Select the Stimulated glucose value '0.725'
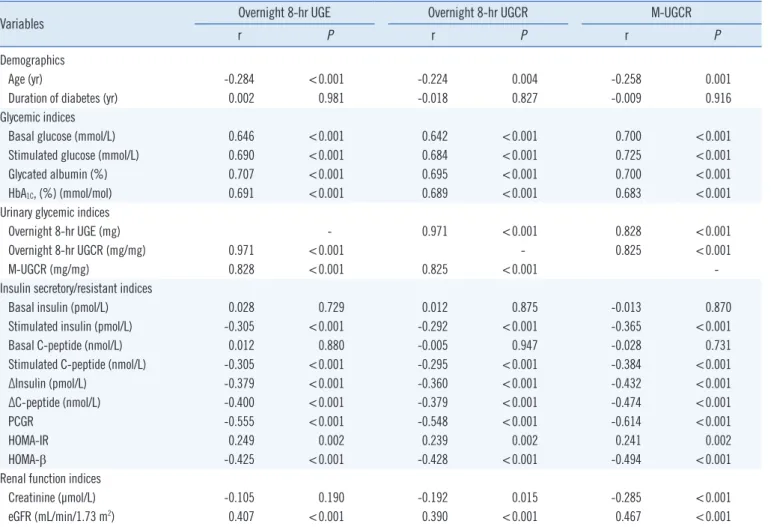The height and width of the screenshot is (527, 771). (628, 155)
